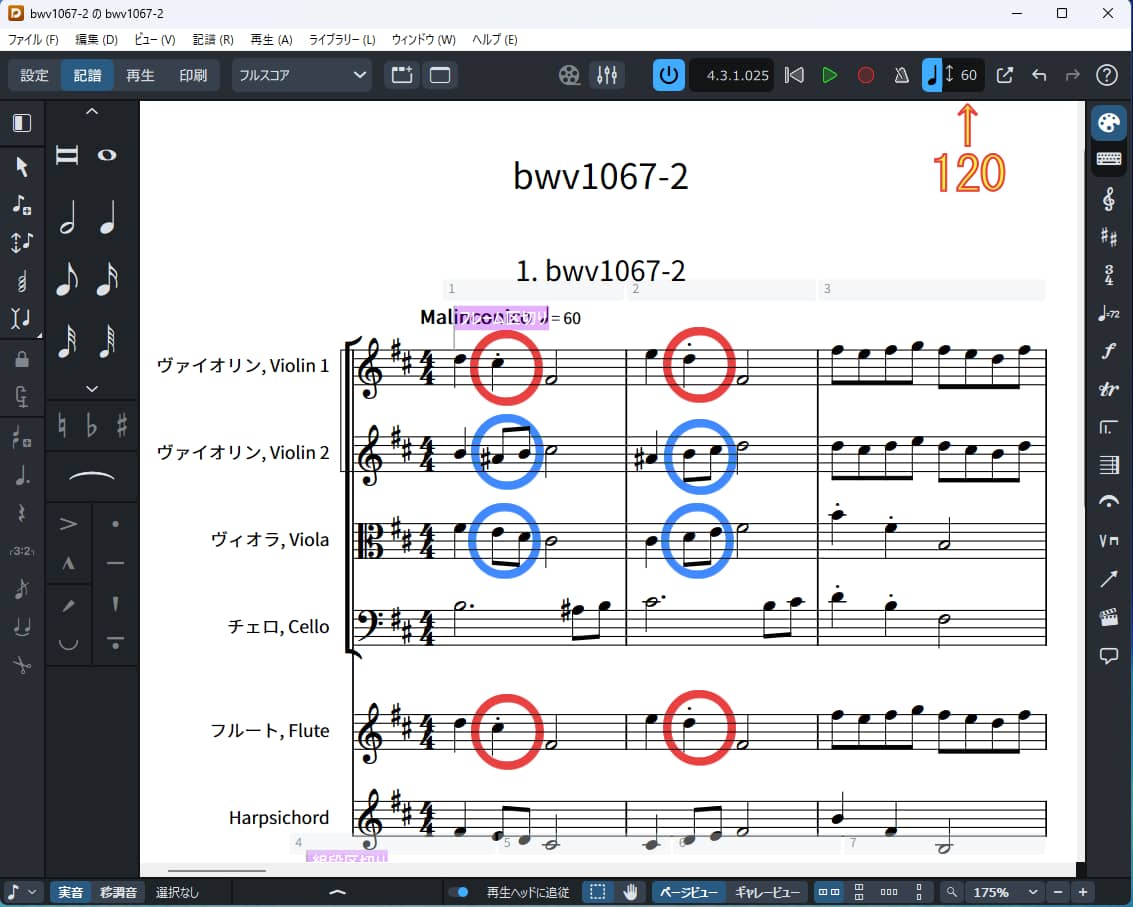Open the フルスコア score selector dropdown
Screen dimensions: 1133x907
click(x=301, y=74)
